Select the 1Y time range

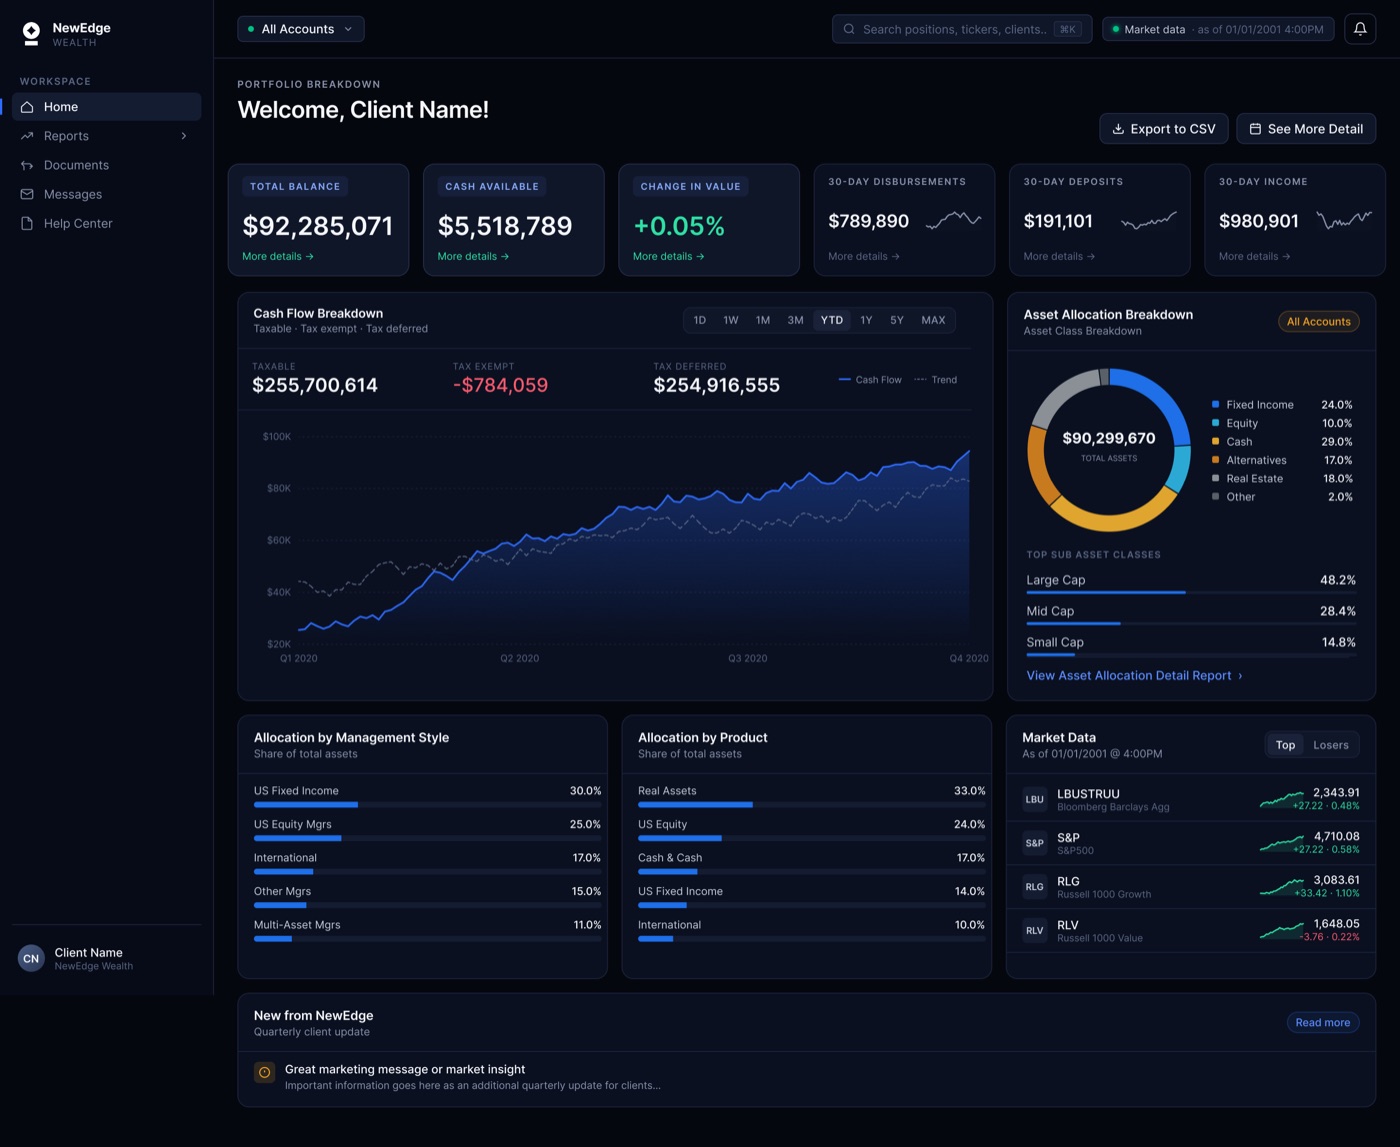tap(866, 320)
